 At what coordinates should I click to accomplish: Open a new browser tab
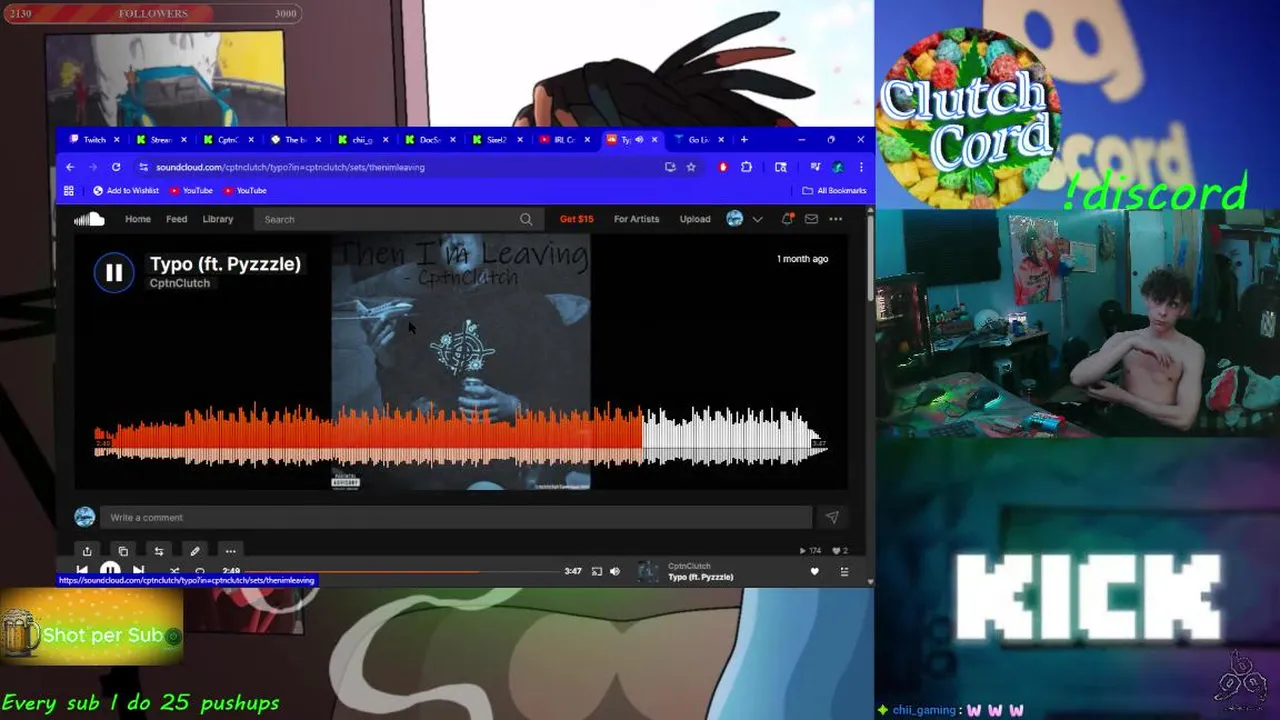coord(744,140)
